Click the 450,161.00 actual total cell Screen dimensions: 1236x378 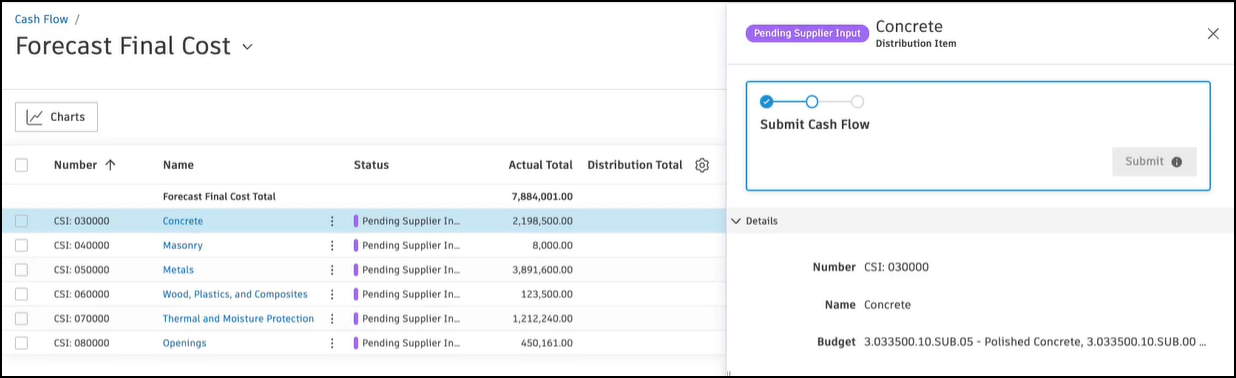point(547,343)
